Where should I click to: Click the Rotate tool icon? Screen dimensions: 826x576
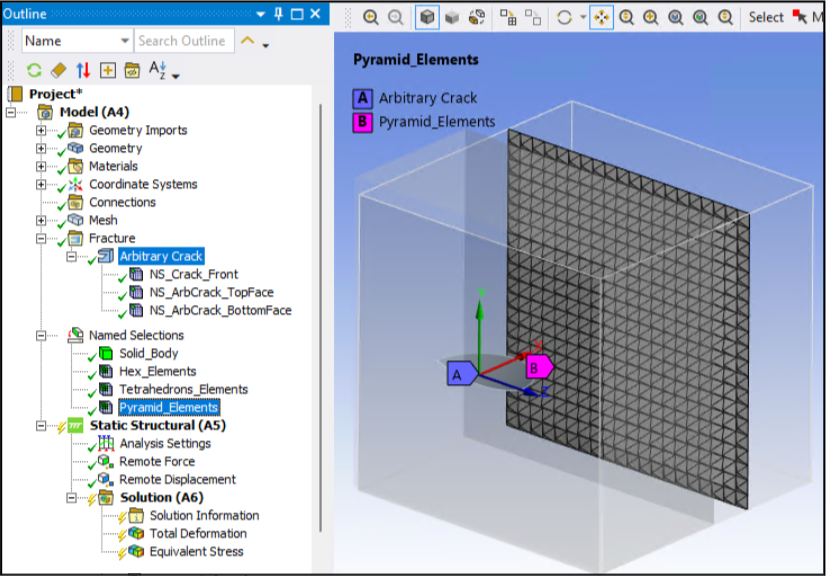click(x=565, y=17)
